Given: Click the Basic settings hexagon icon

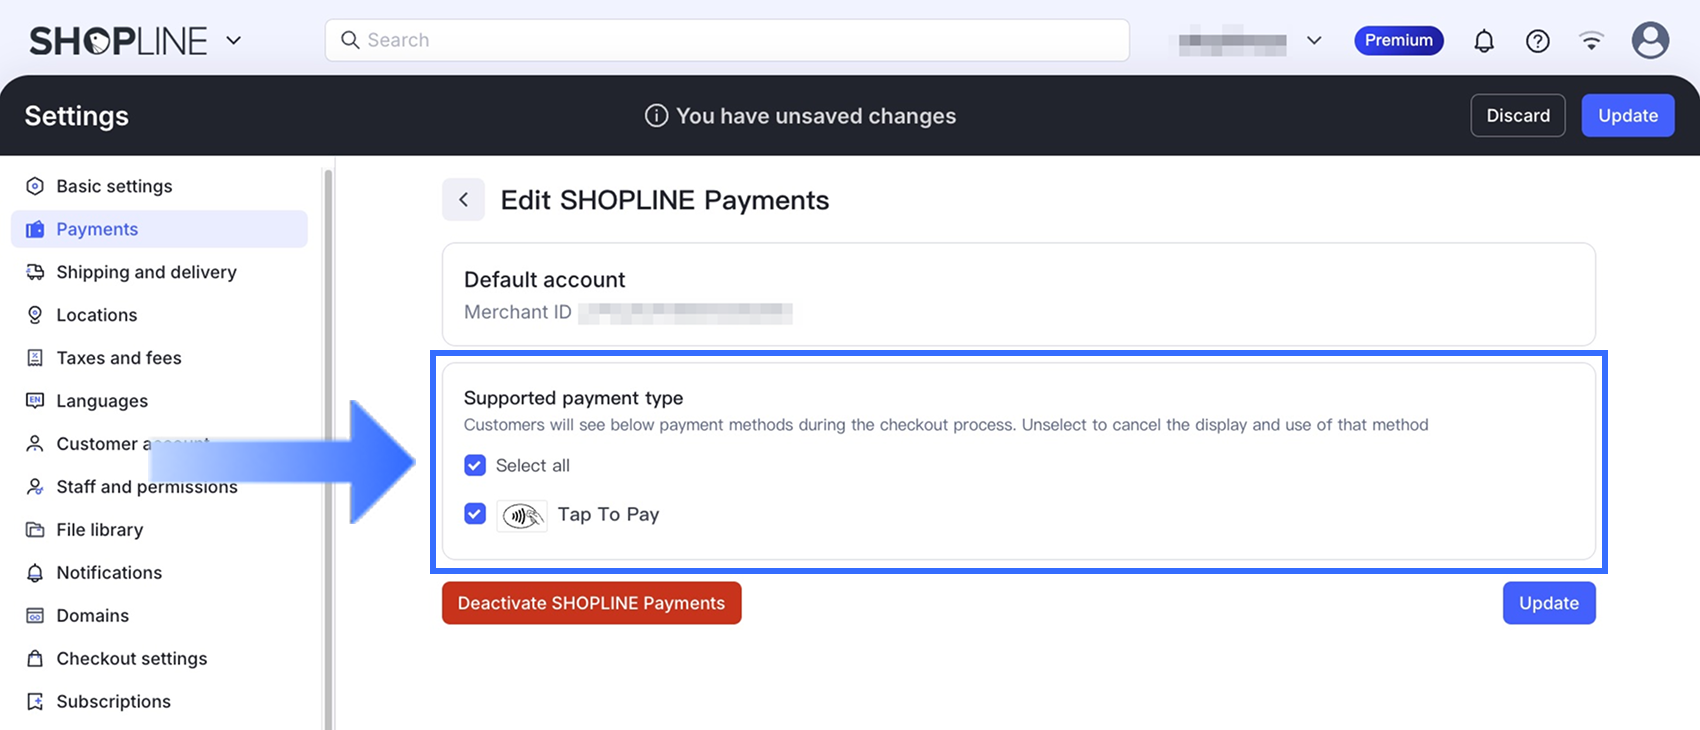Looking at the screenshot, I should [x=35, y=186].
